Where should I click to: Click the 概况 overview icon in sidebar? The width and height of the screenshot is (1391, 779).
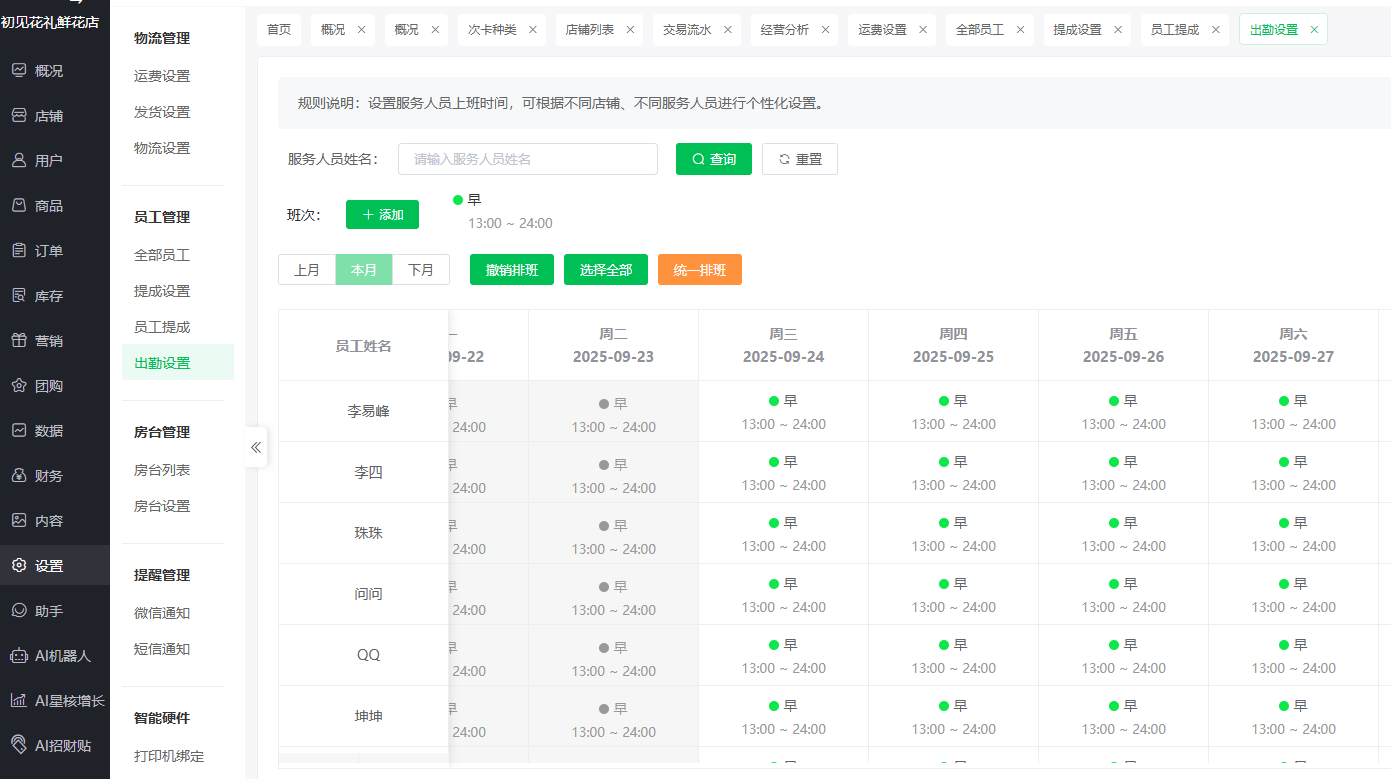[x=19, y=70]
